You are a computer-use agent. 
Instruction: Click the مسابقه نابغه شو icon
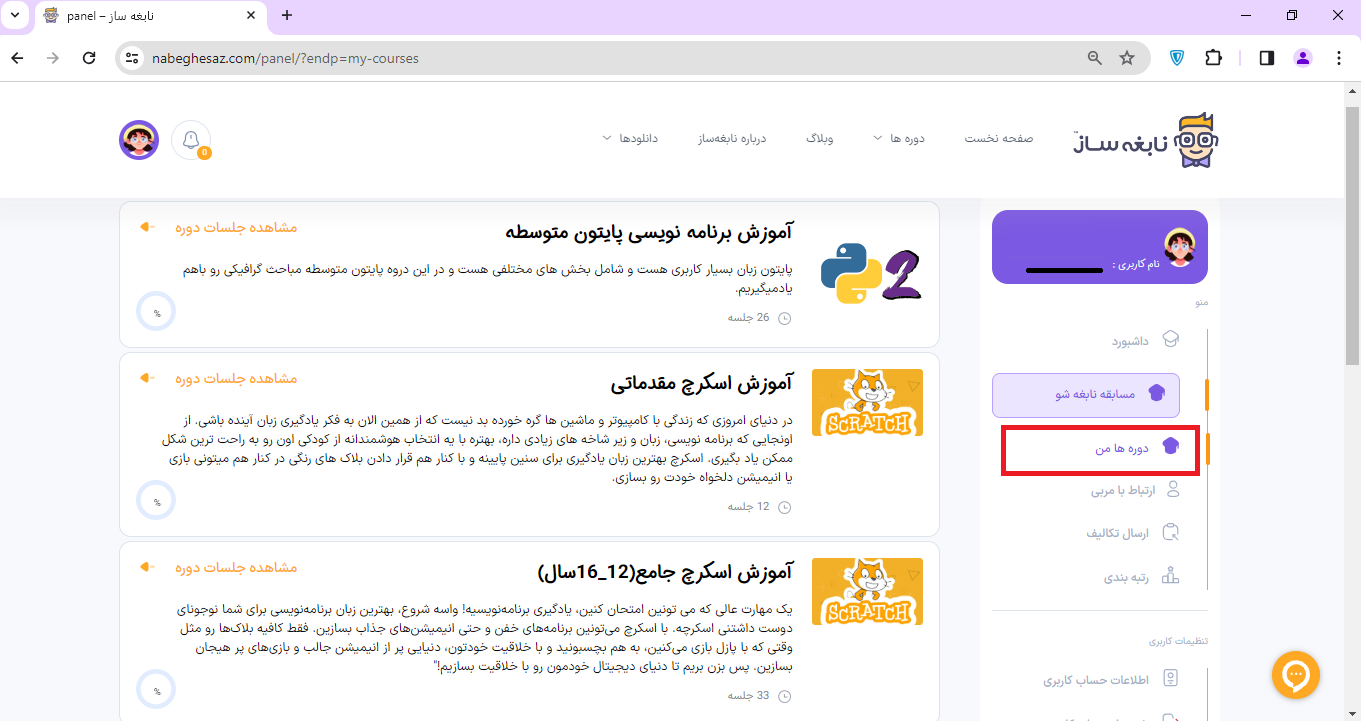pos(1157,394)
